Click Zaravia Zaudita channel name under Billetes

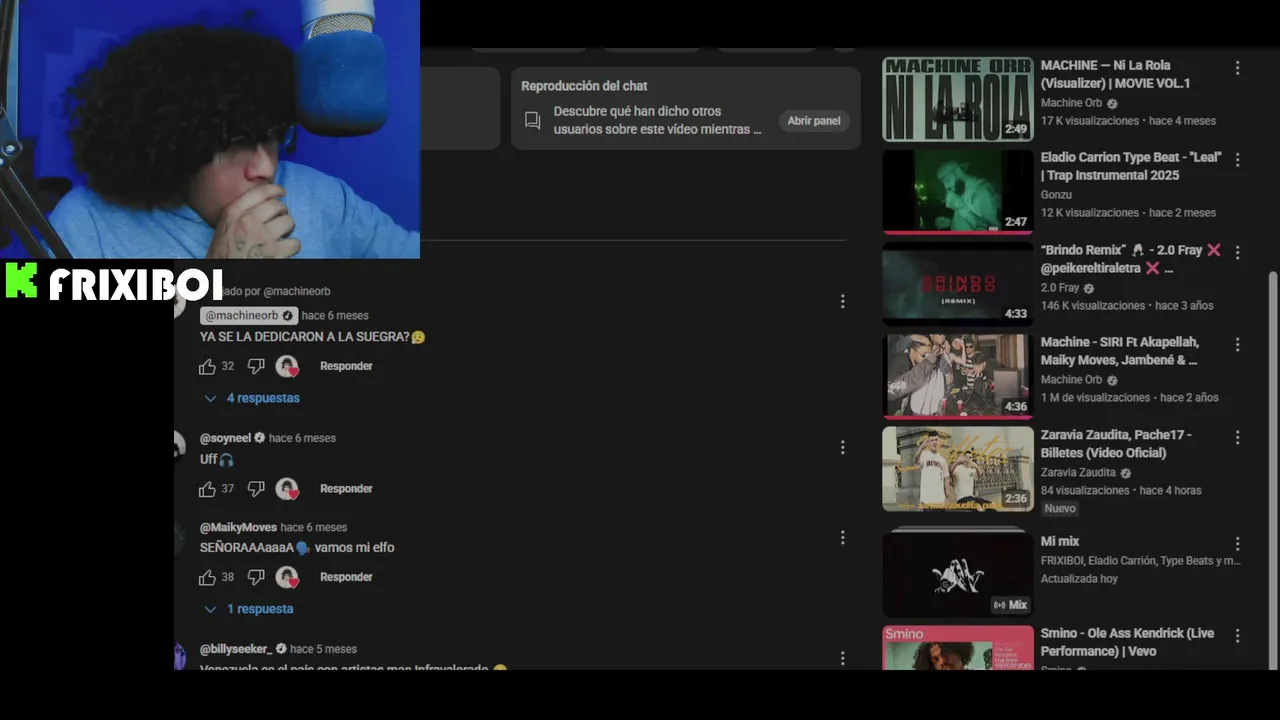(1078, 473)
